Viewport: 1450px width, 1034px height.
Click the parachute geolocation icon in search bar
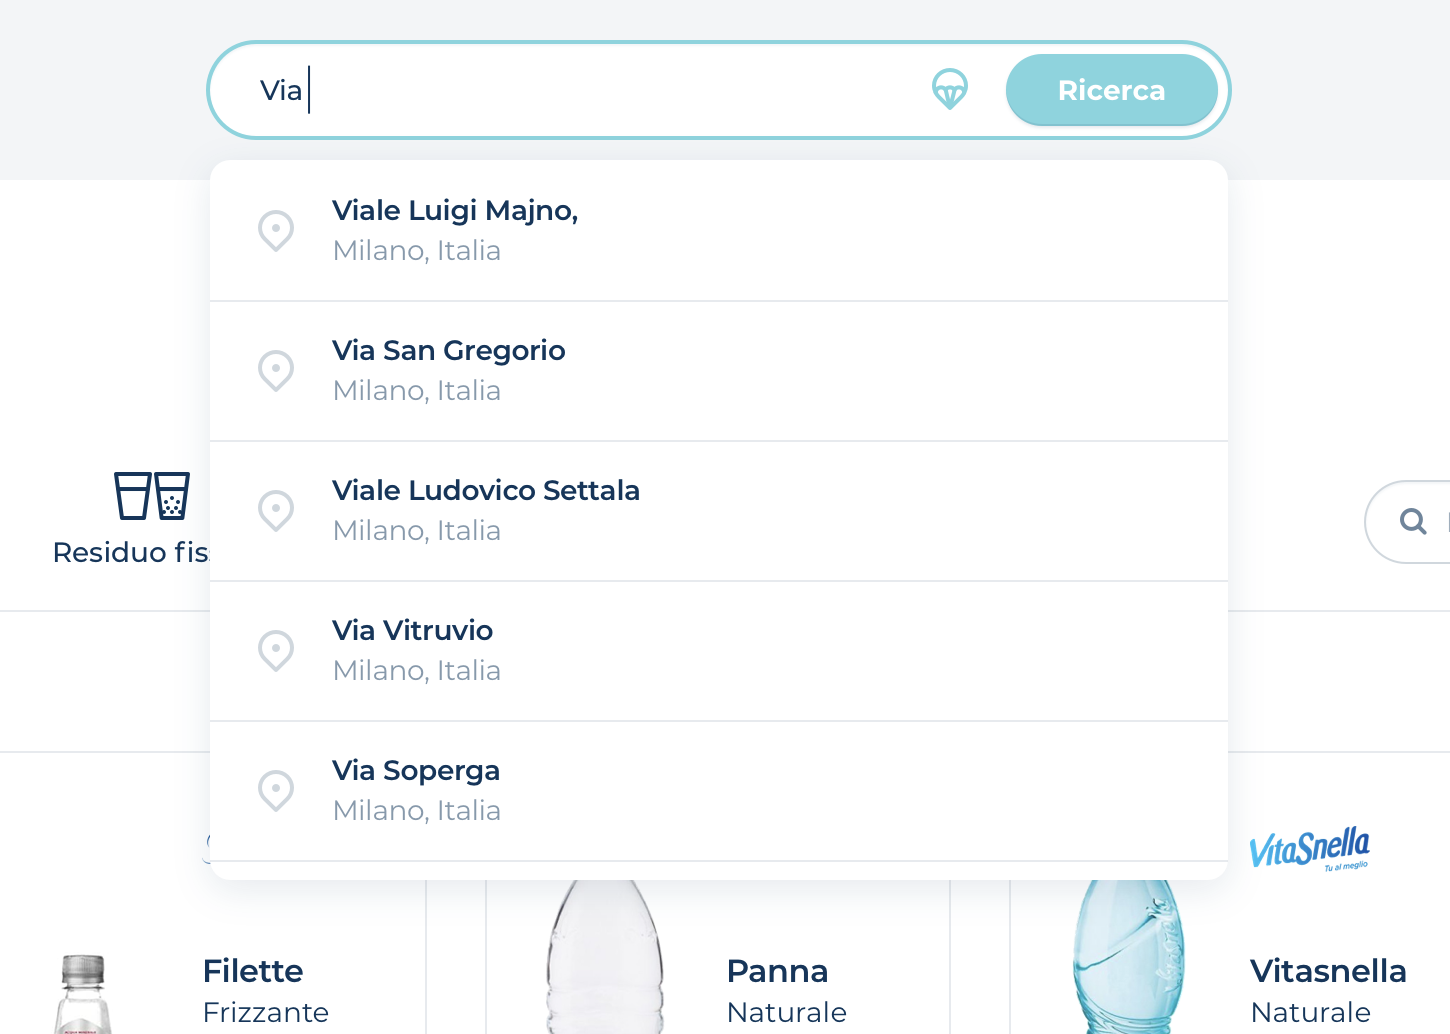949,90
